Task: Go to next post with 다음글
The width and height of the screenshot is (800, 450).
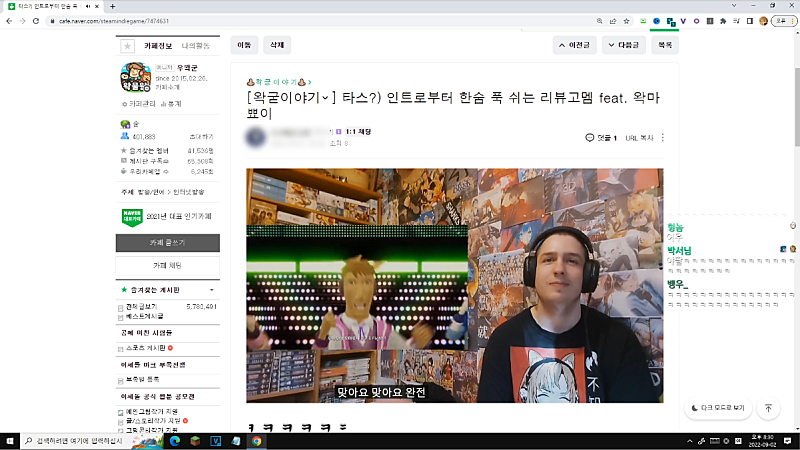Action: [623, 45]
